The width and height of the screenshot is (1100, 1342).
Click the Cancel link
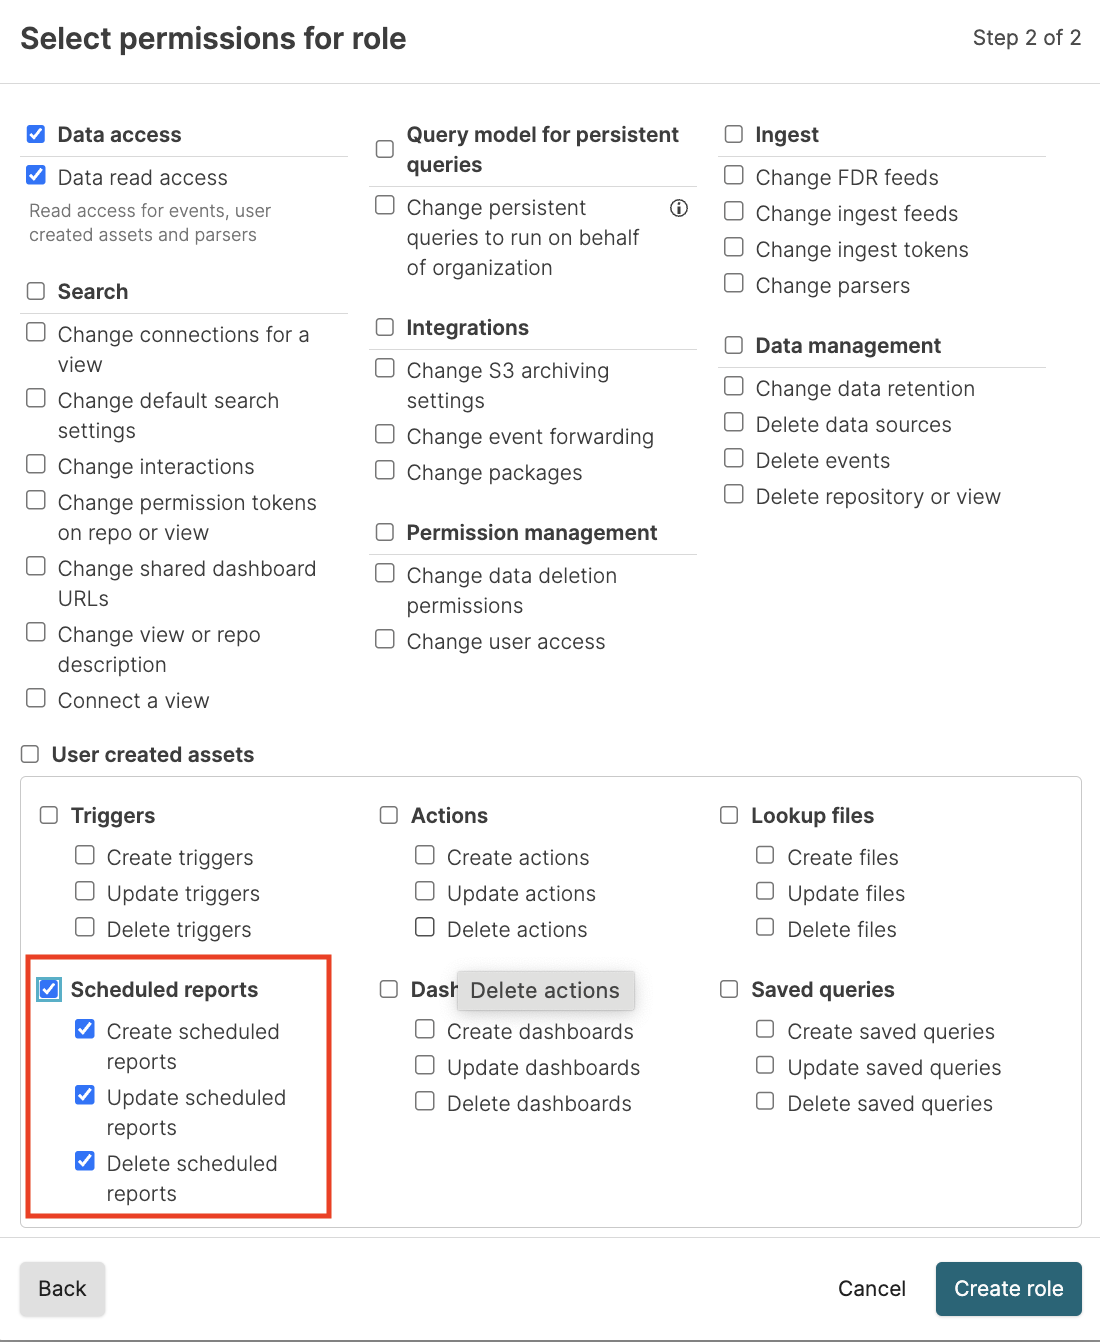[x=872, y=1289]
